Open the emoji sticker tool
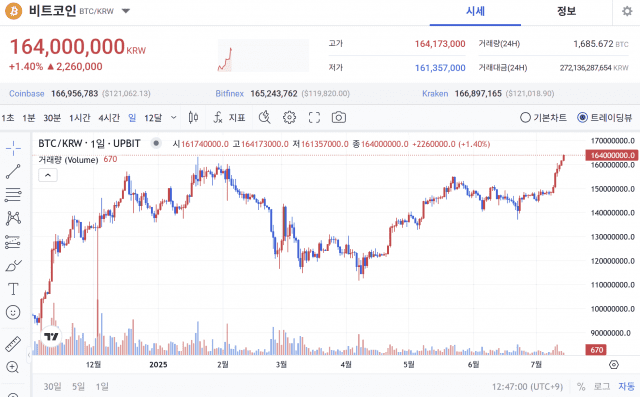This screenshot has height=397, width=640. pyautogui.click(x=13, y=313)
